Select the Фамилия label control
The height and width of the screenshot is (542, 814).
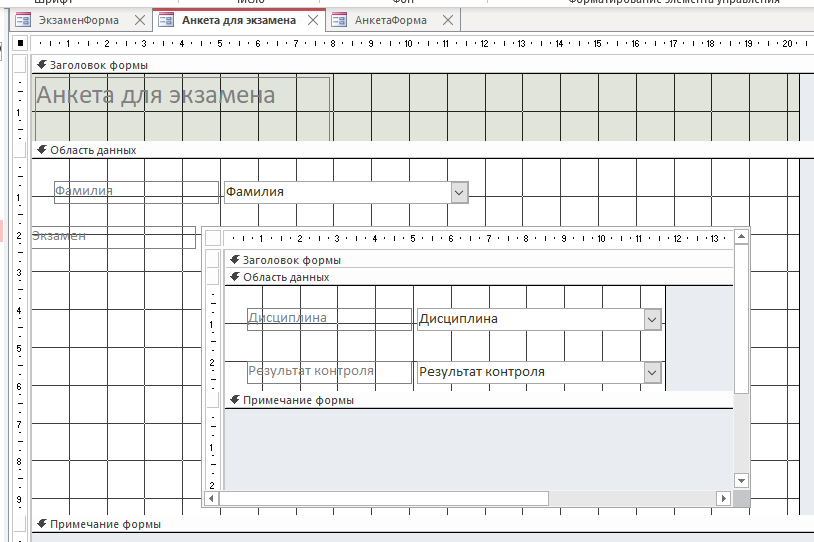point(137,192)
